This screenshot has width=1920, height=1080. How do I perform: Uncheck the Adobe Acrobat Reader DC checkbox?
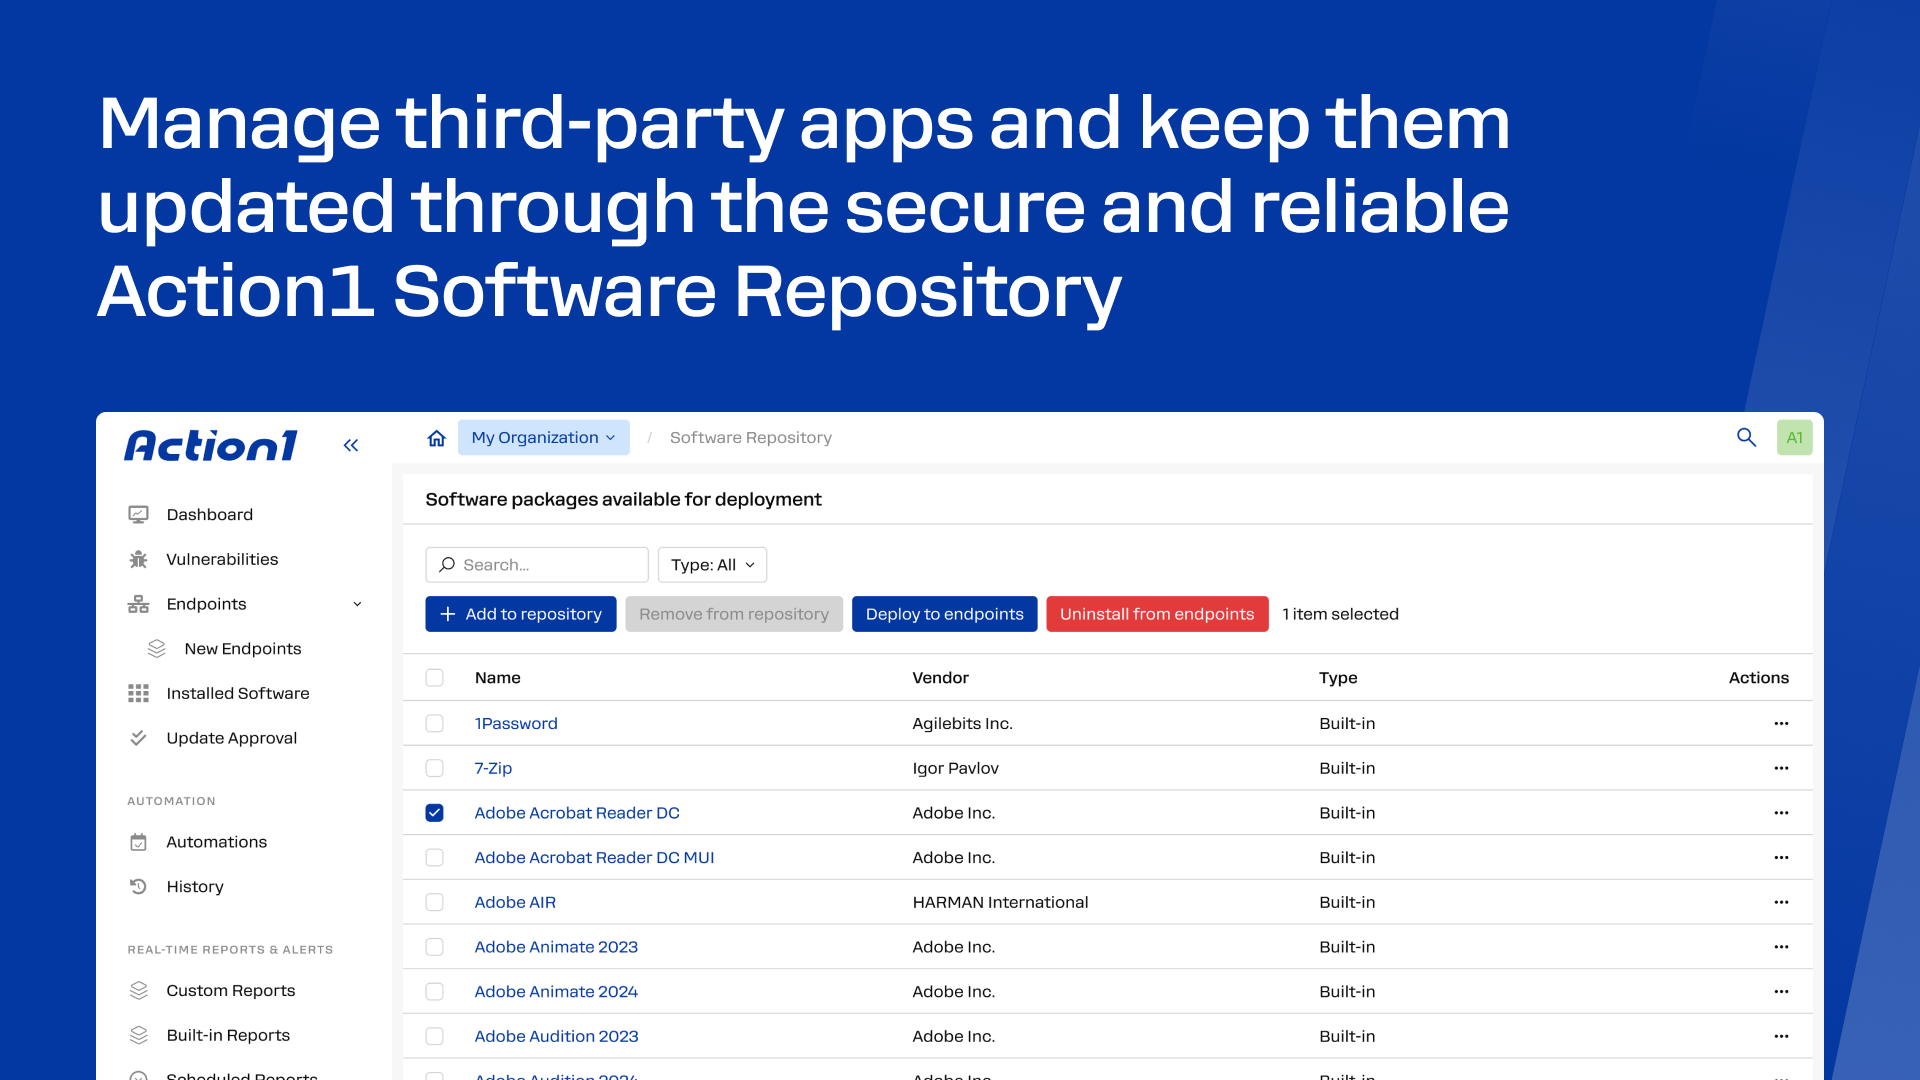[x=434, y=813]
